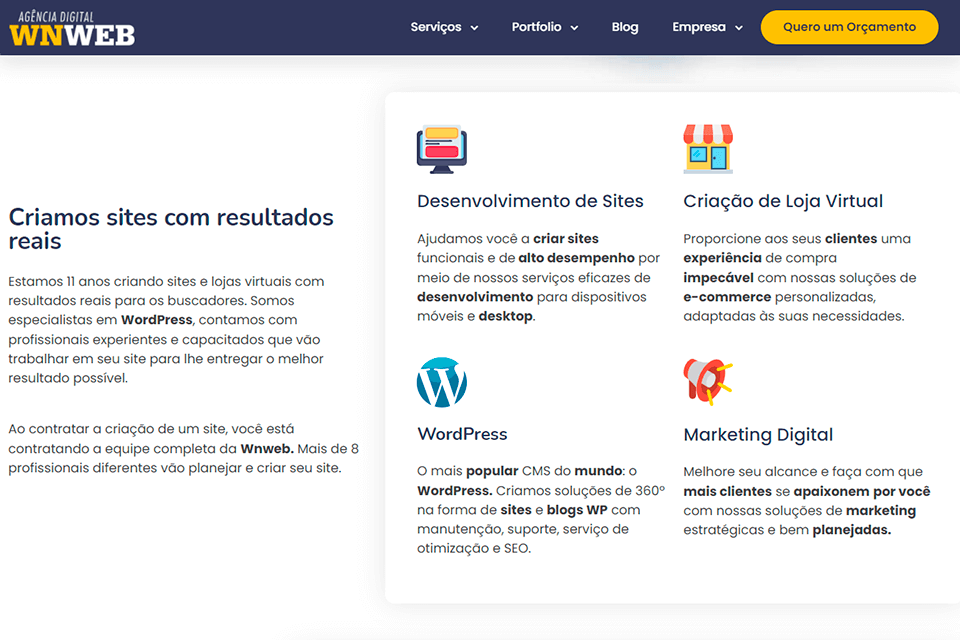
Task: Click the bold text 'alto desempenho'
Action: click(x=576, y=258)
